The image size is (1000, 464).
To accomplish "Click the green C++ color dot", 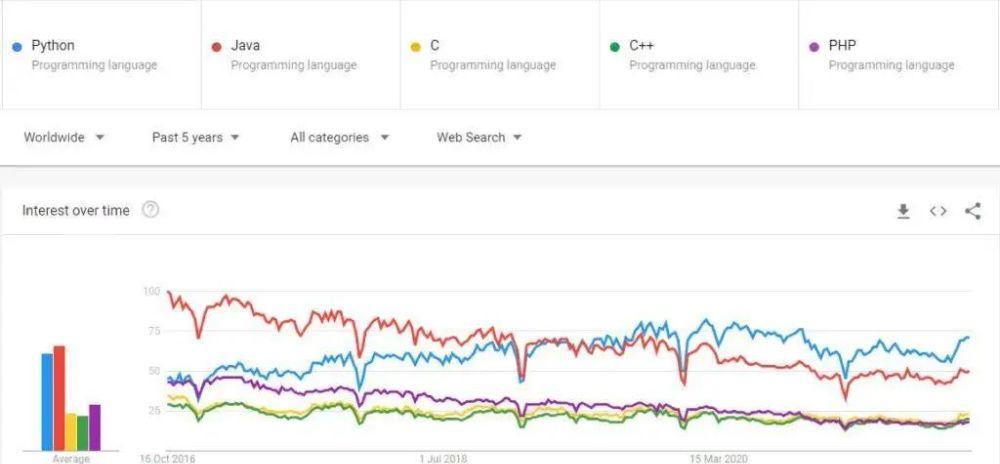I will tap(615, 47).
